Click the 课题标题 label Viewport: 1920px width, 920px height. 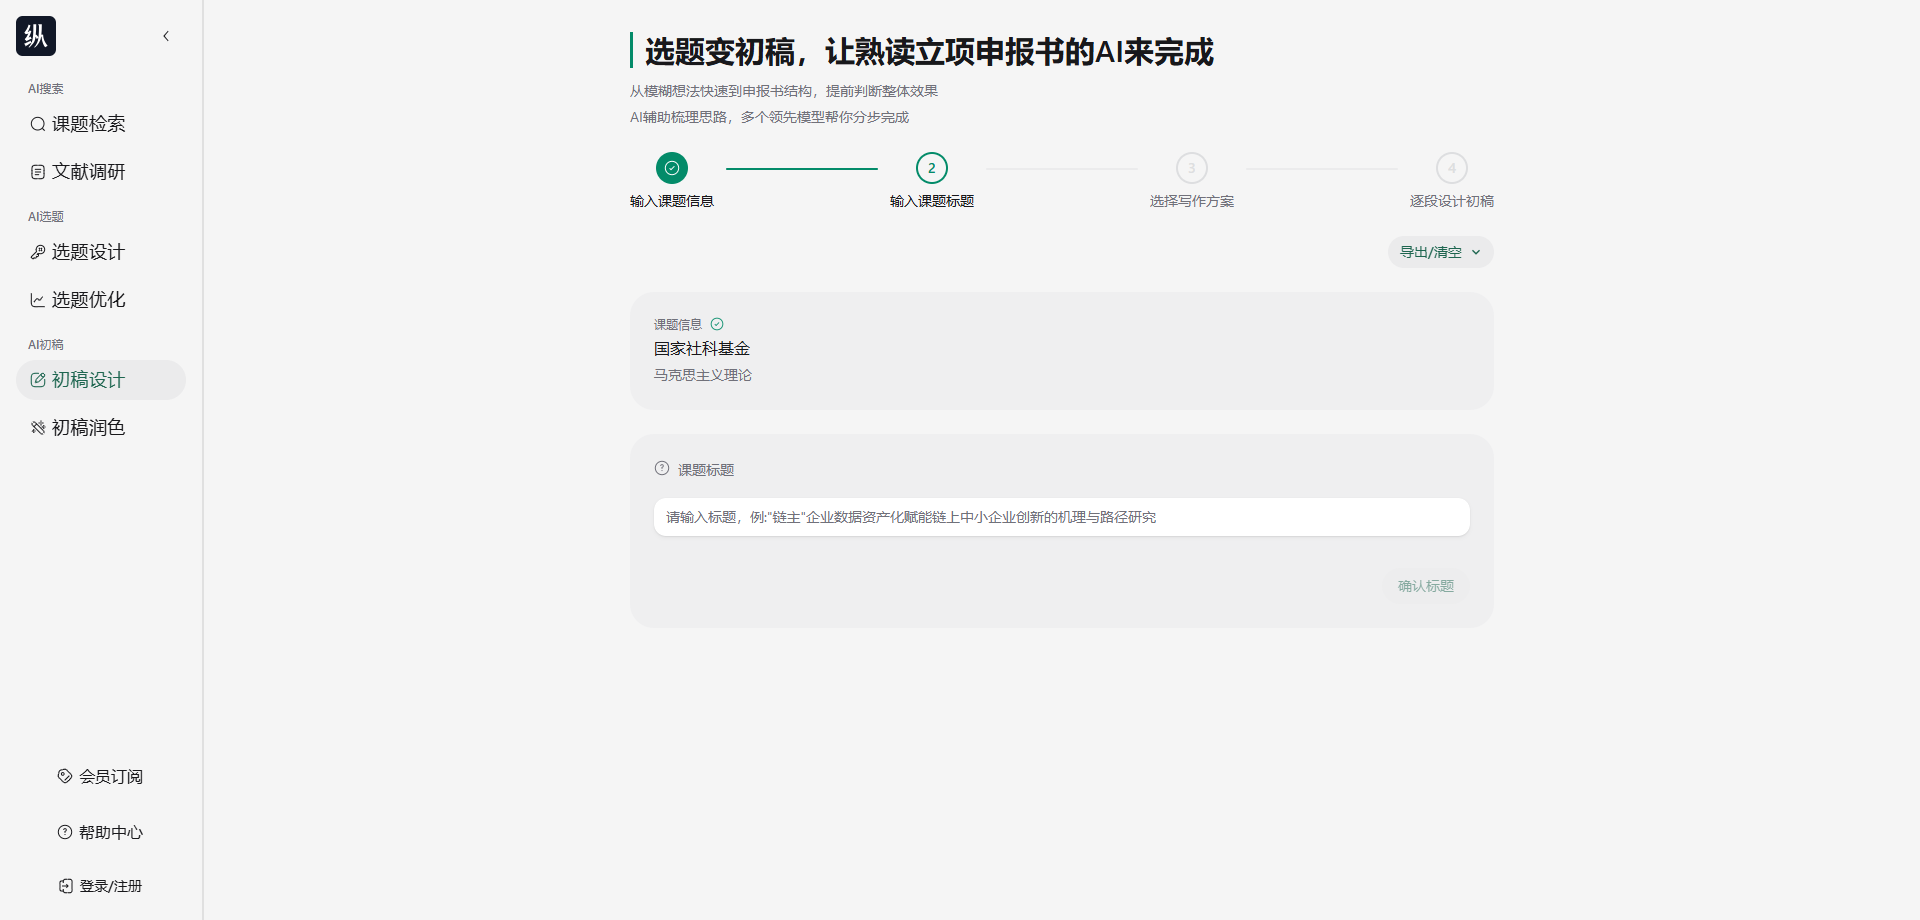(706, 470)
